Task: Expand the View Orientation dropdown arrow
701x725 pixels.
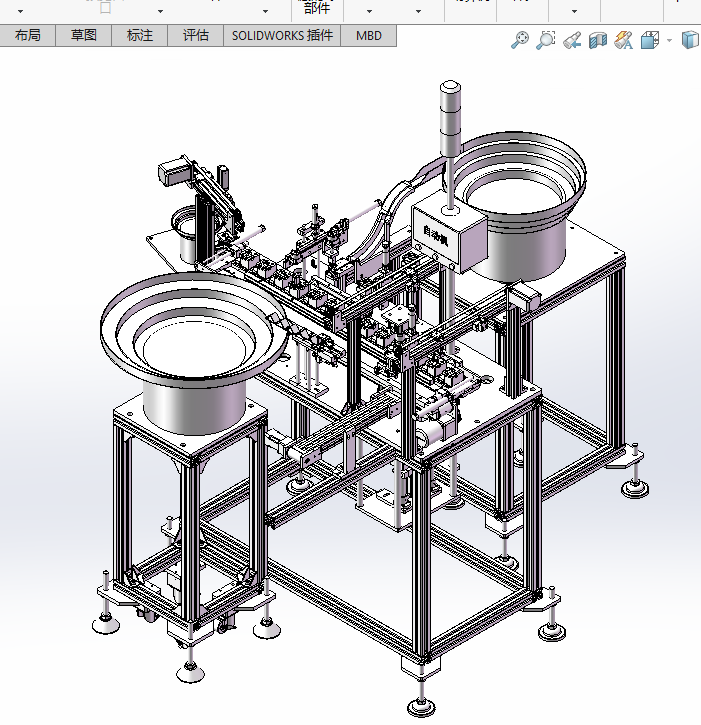Action: pos(669,41)
